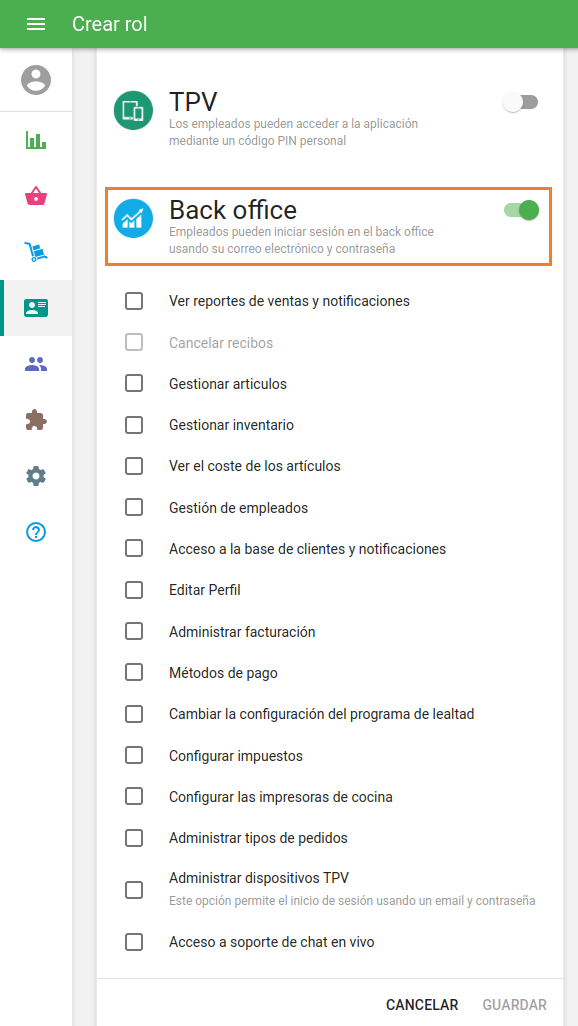Check Ver reportes de ventas y notificaciones
The height and width of the screenshot is (1026, 578).
point(134,300)
